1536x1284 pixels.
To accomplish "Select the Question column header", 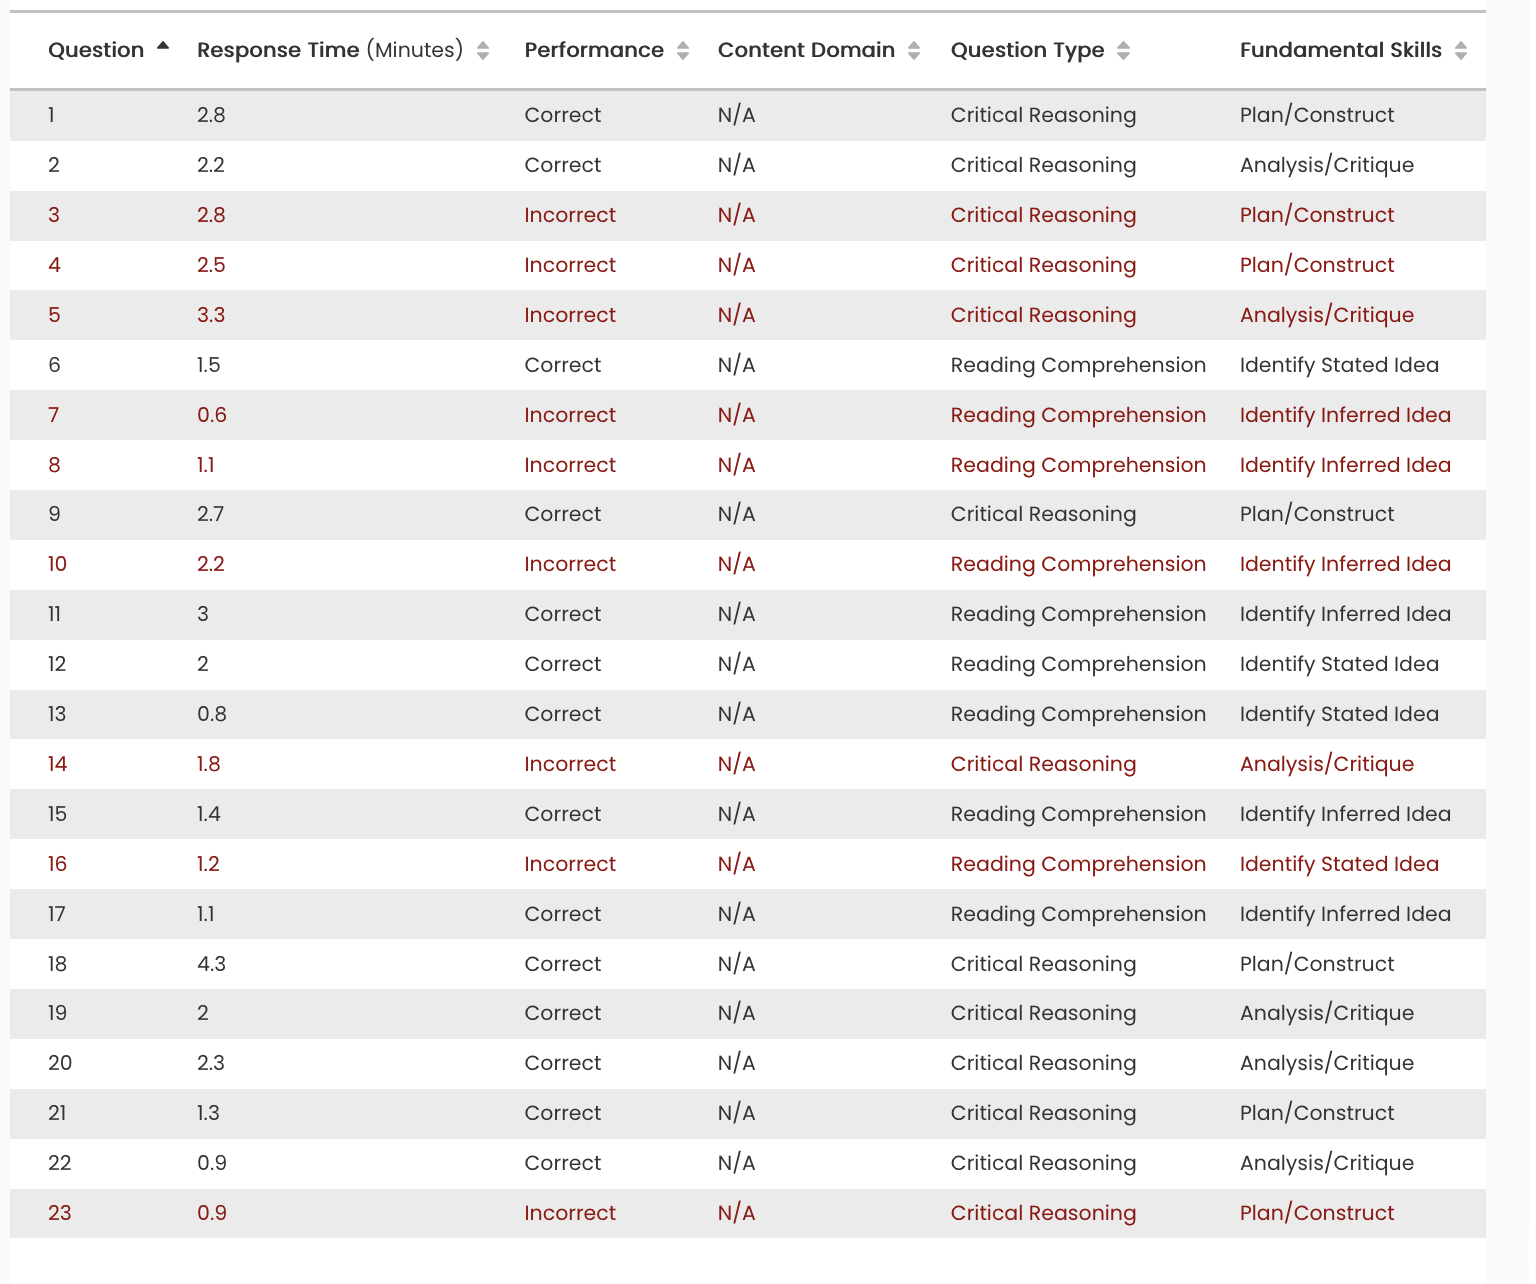I will pos(94,49).
